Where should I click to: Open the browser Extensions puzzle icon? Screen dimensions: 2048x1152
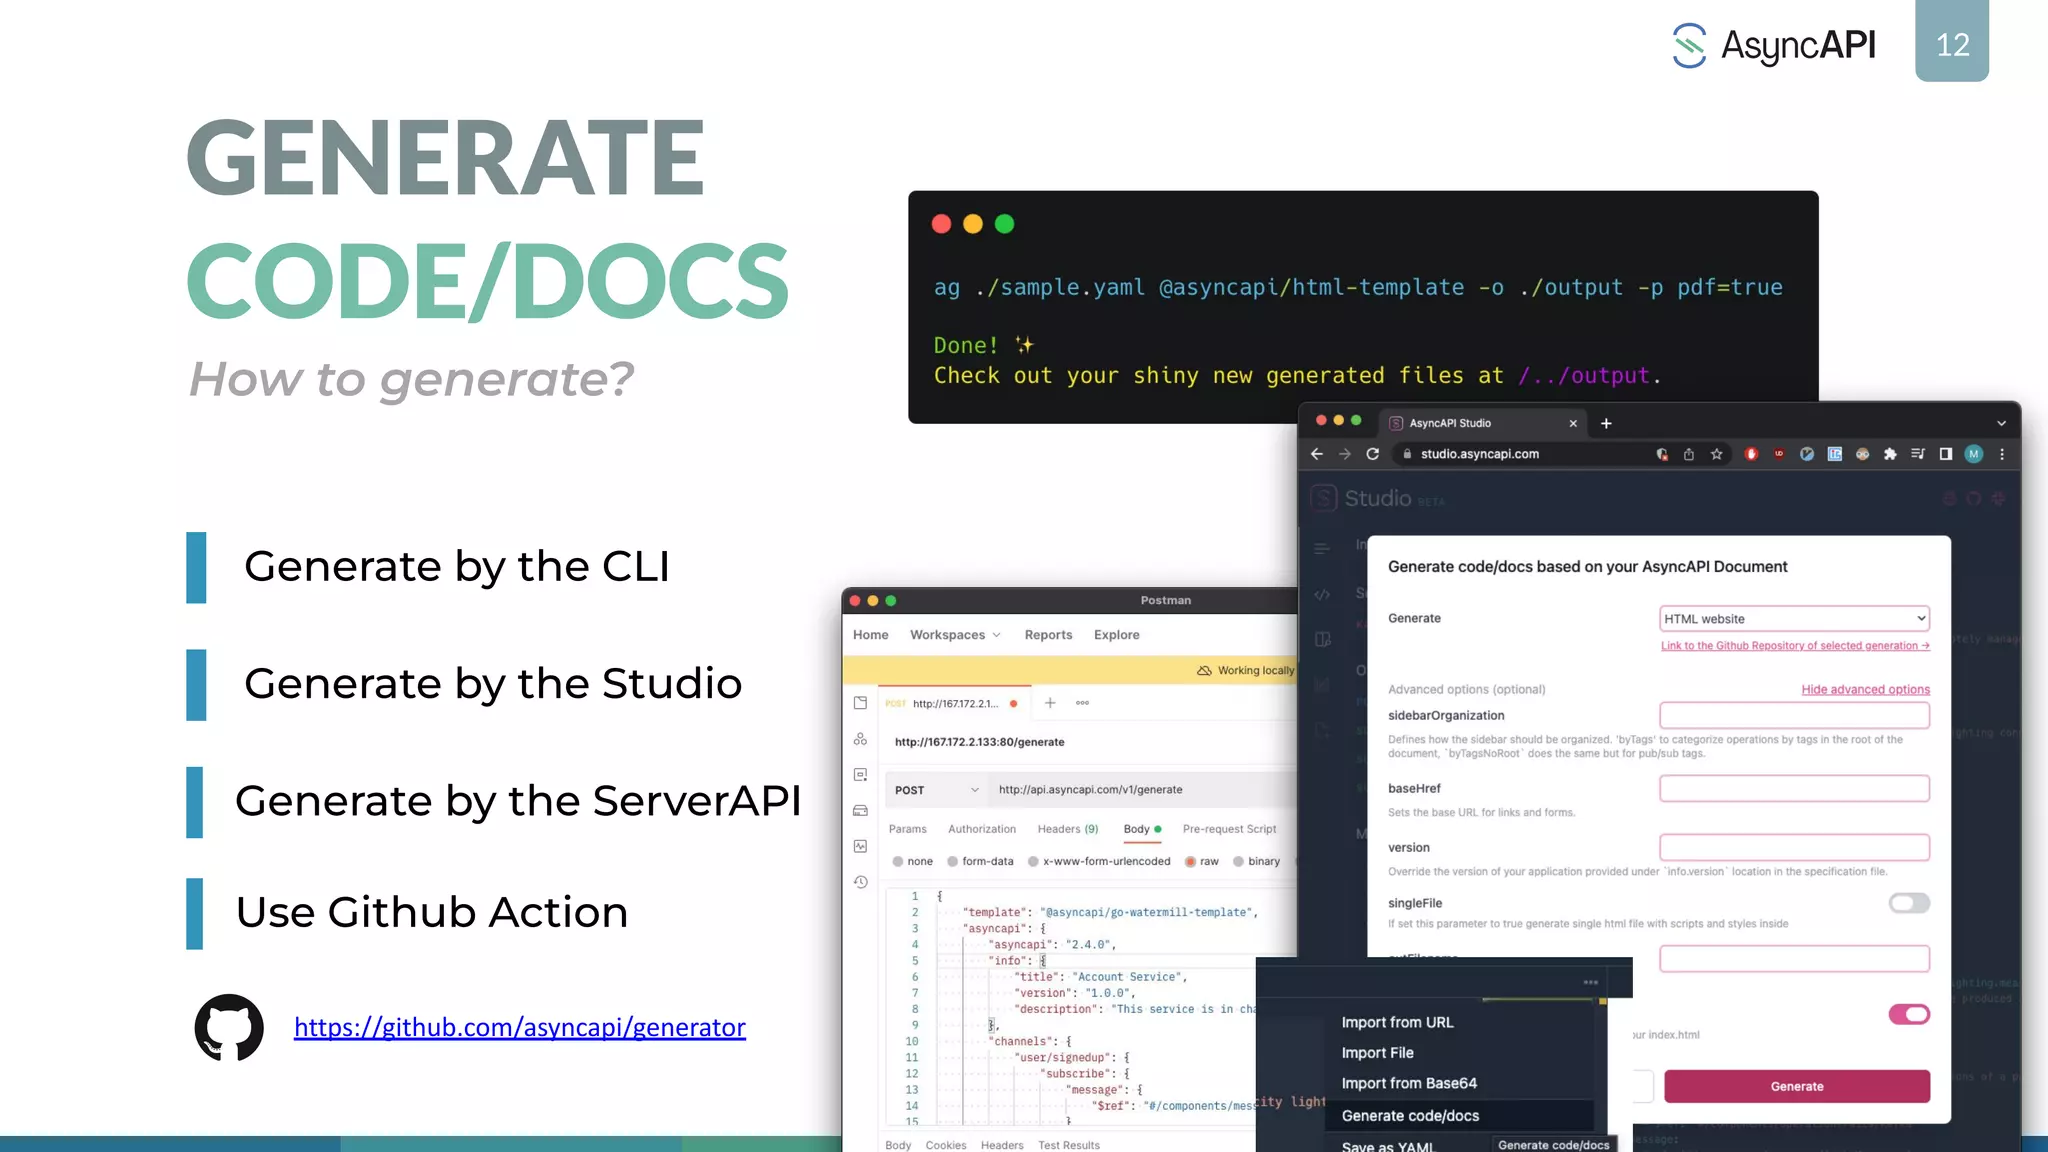1890,454
